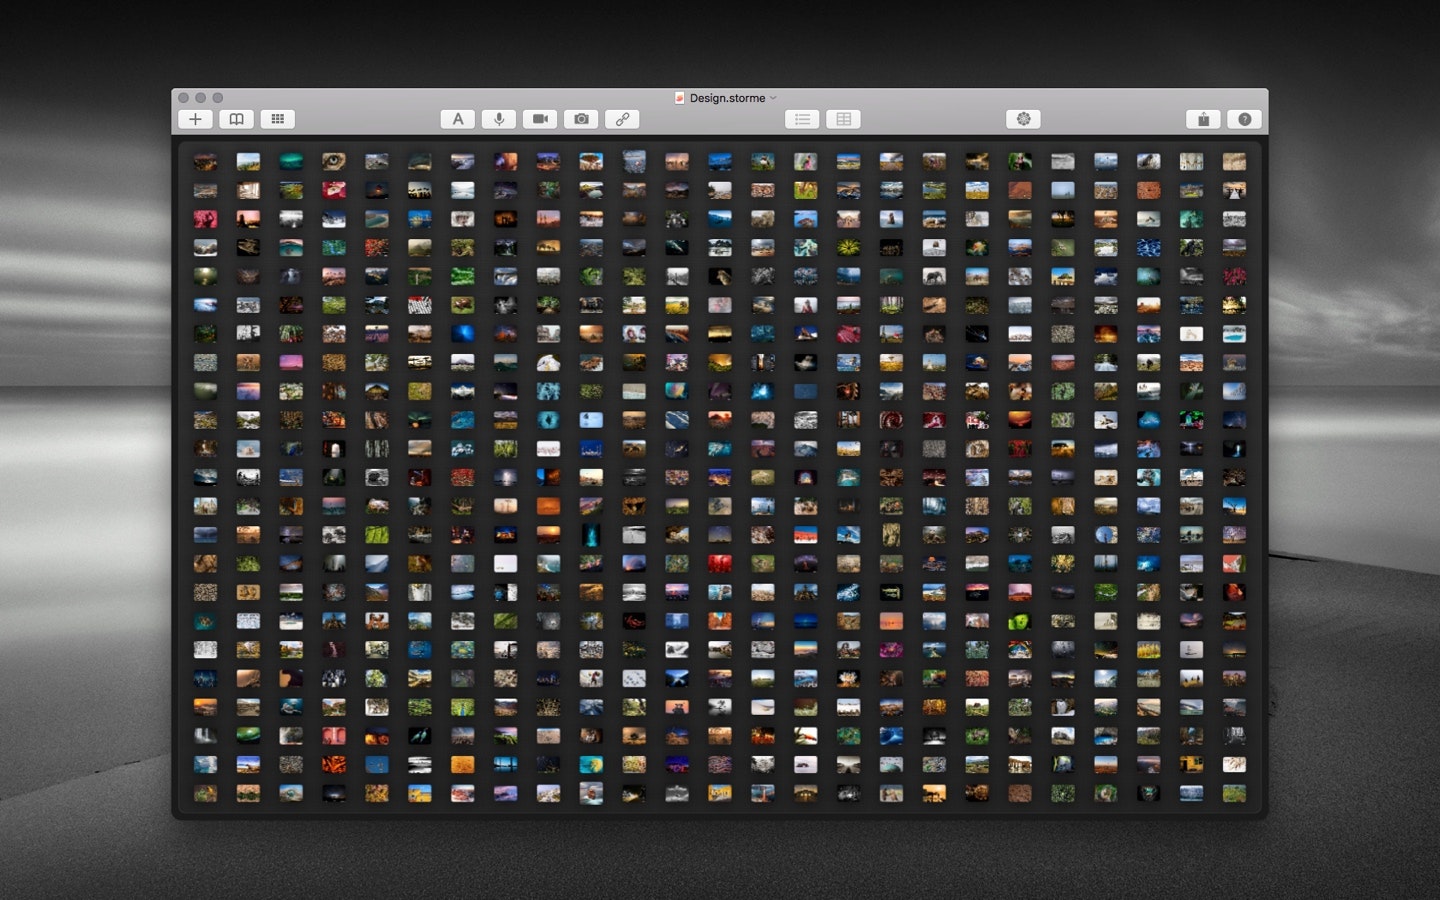Switch to the bulleted list view
Image resolution: width=1440 pixels, height=900 pixels.
click(x=802, y=119)
